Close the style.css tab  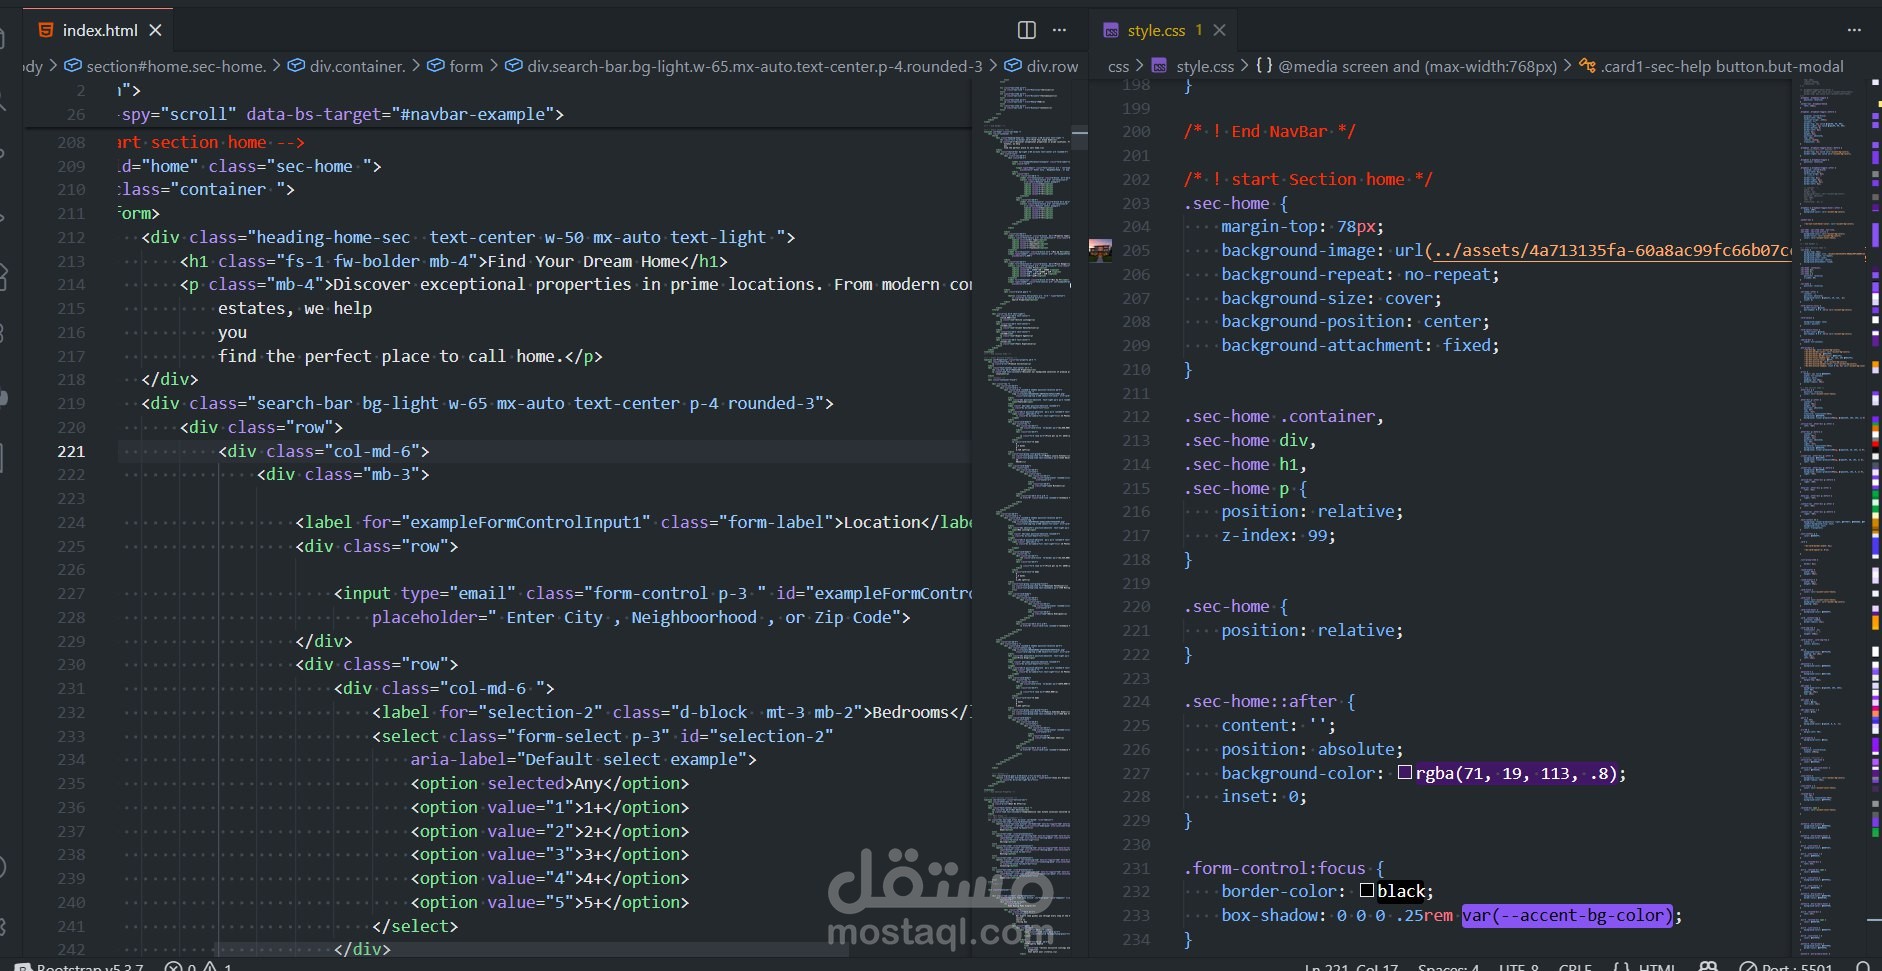coord(1219,30)
